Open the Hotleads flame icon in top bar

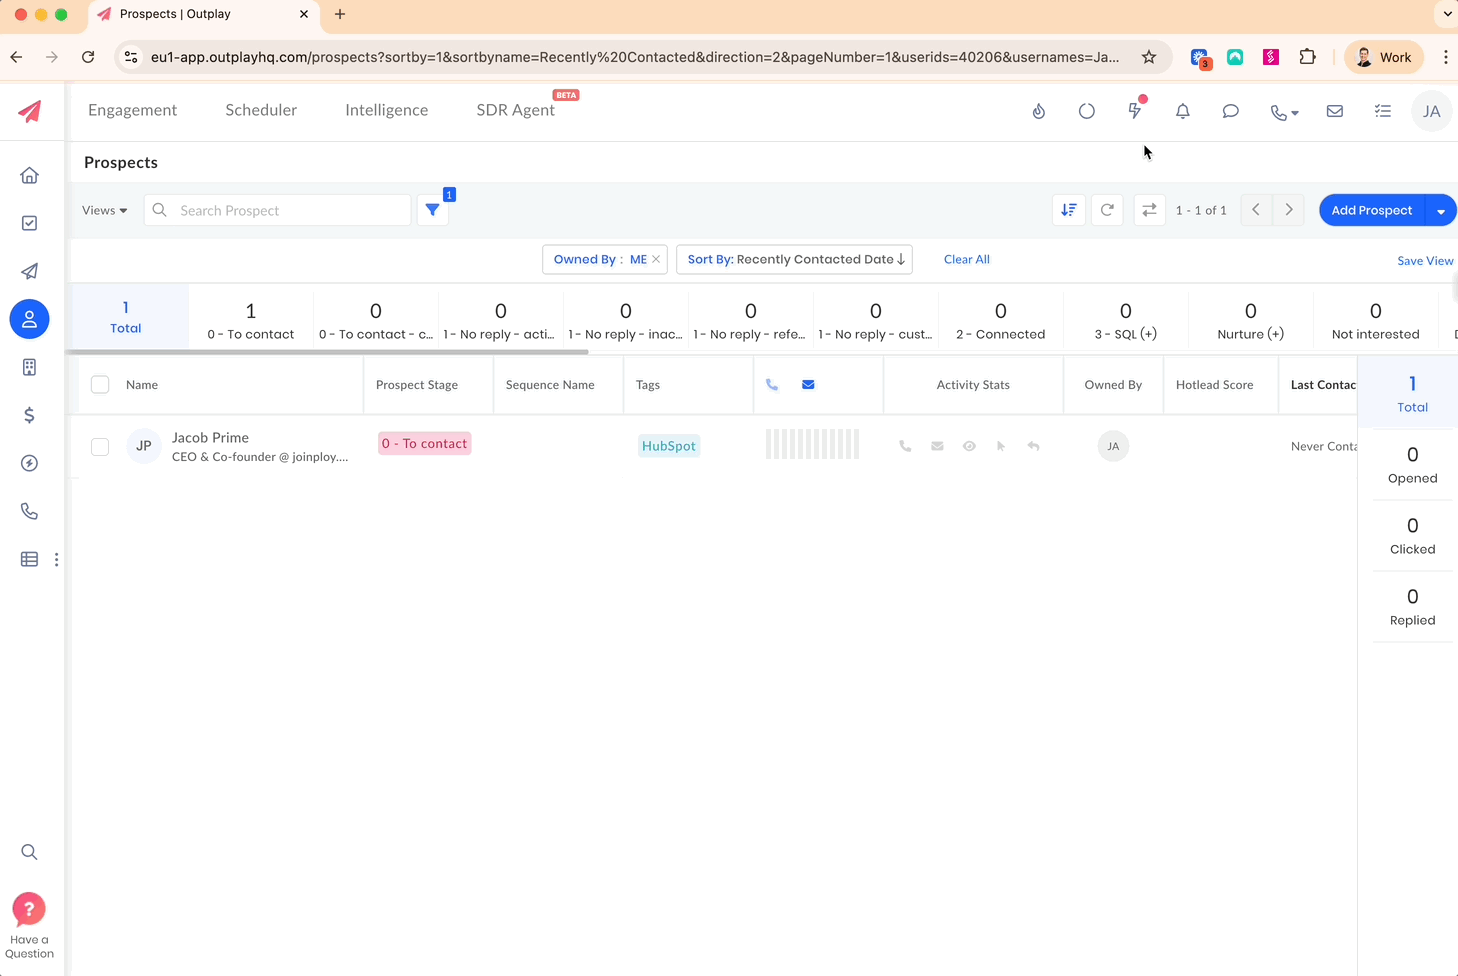[1038, 111]
